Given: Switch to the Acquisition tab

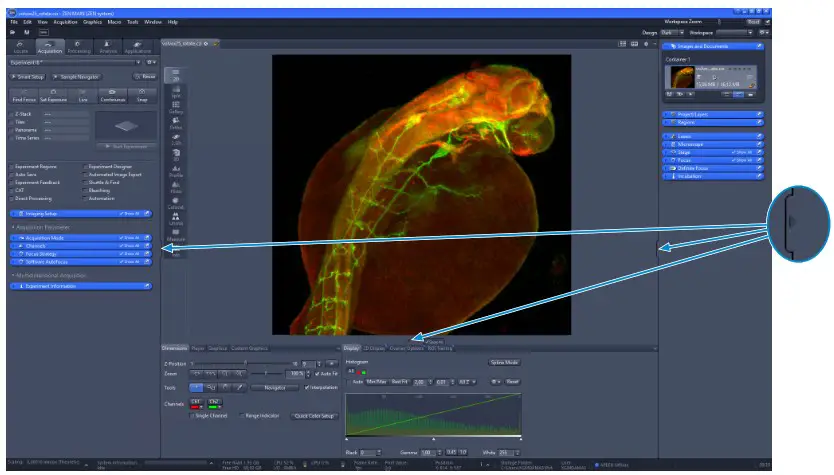Looking at the screenshot, I should tap(49, 47).
